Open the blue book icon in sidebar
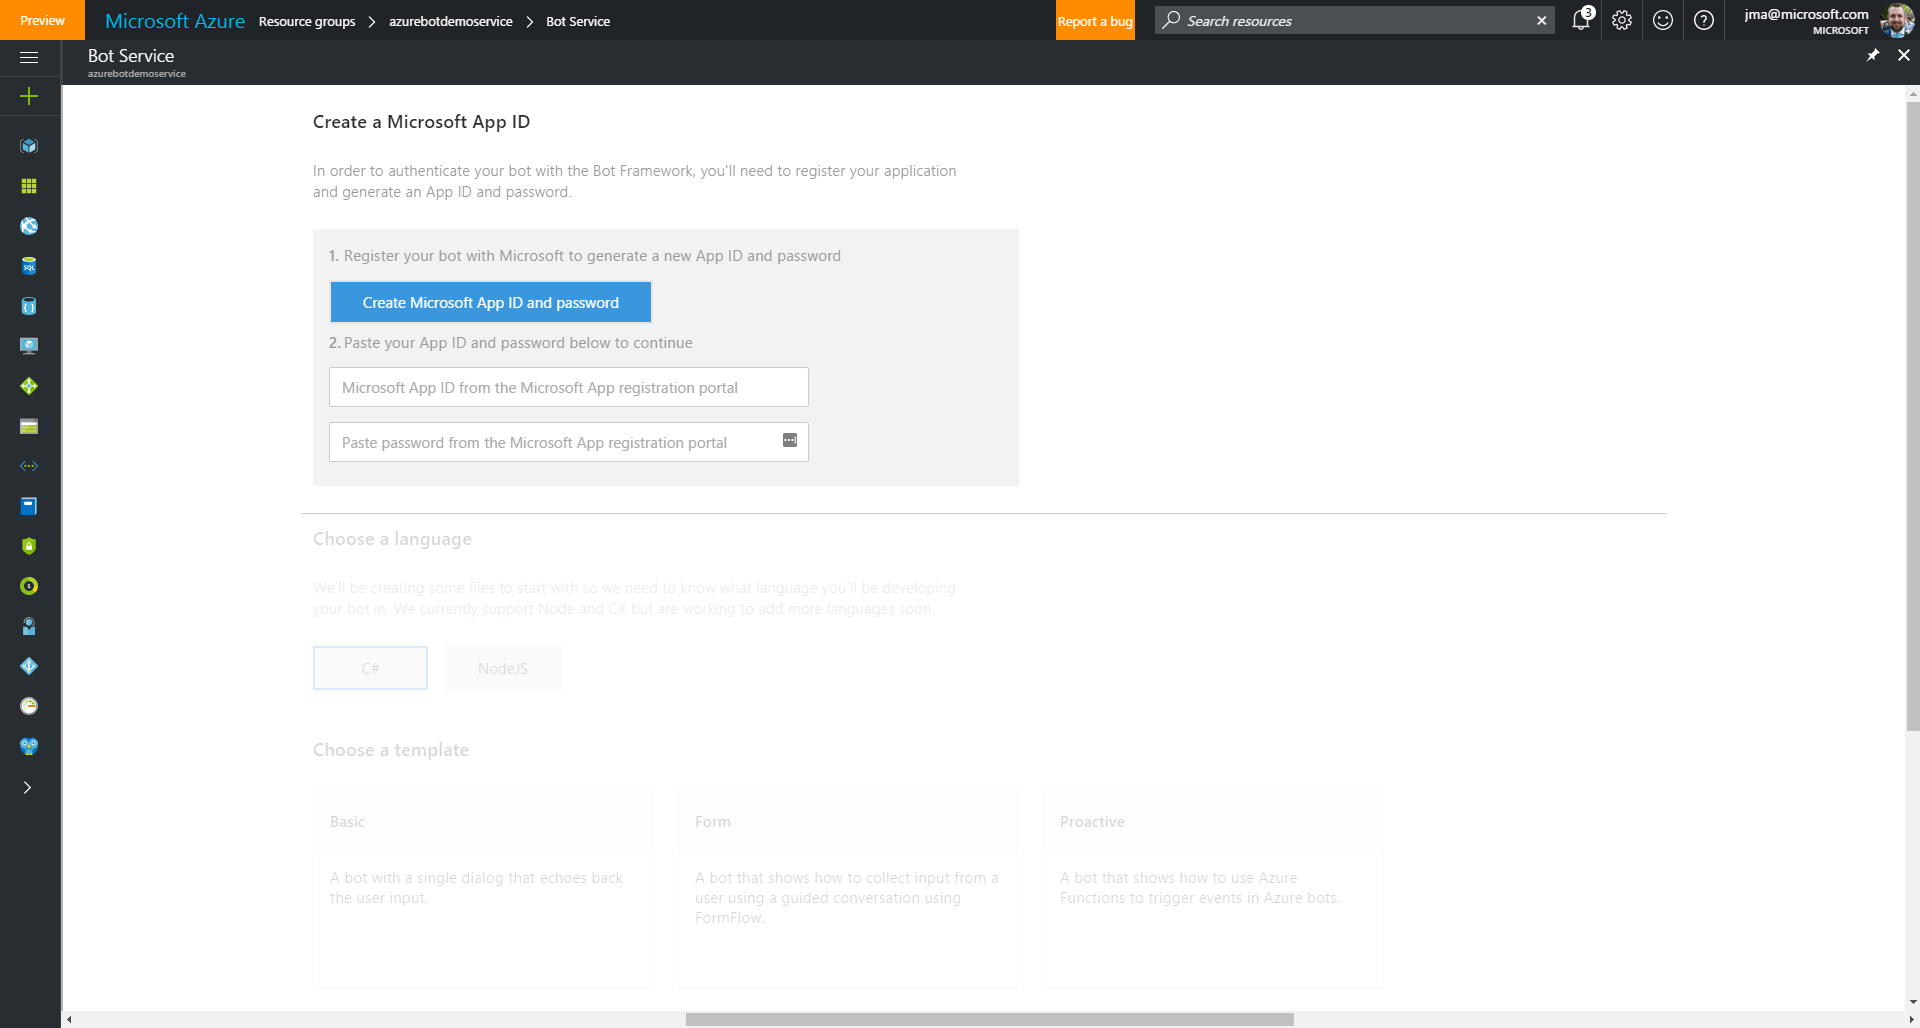The height and width of the screenshot is (1028, 1920). click(29, 506)
